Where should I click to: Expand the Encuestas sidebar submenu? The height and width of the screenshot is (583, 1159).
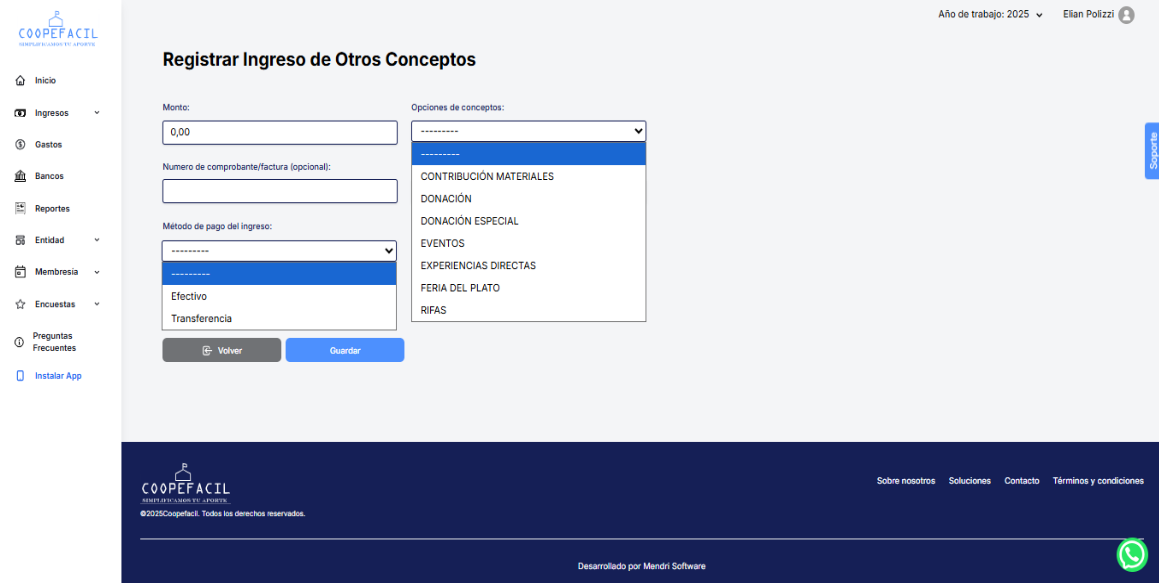point(97,304)
